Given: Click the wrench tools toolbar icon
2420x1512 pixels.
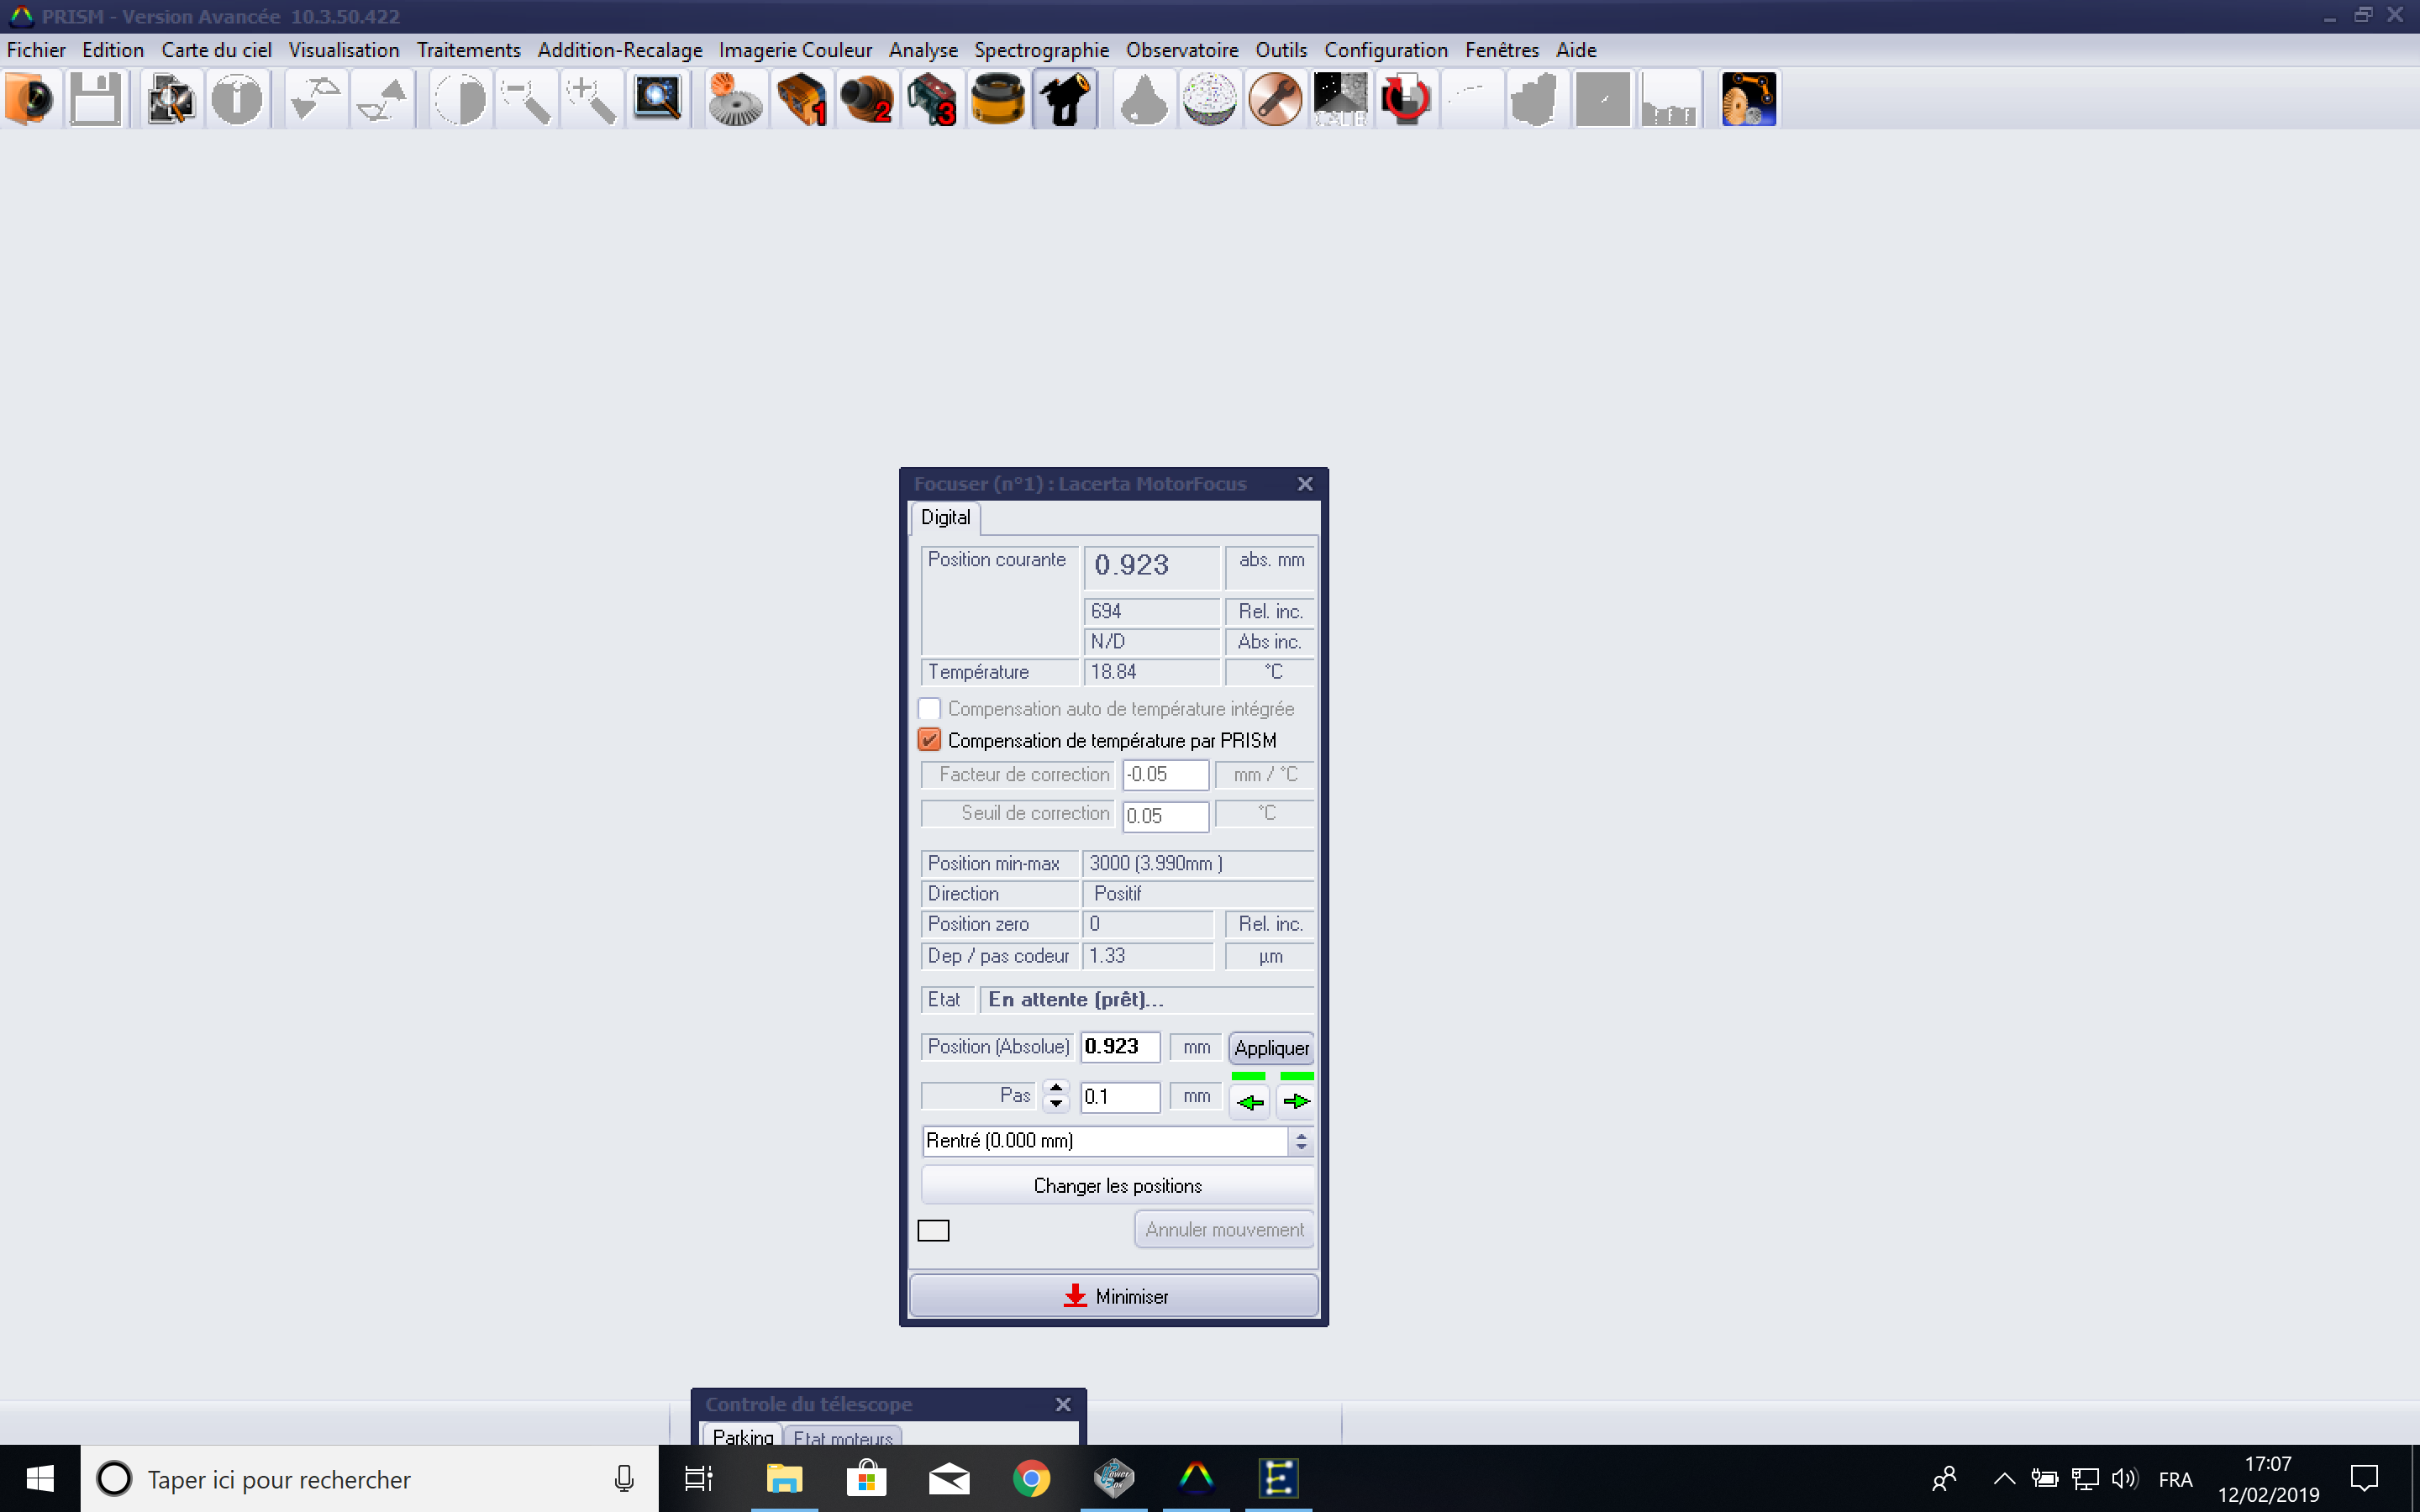Looking at the screenshot, I should coord(1275,99).
